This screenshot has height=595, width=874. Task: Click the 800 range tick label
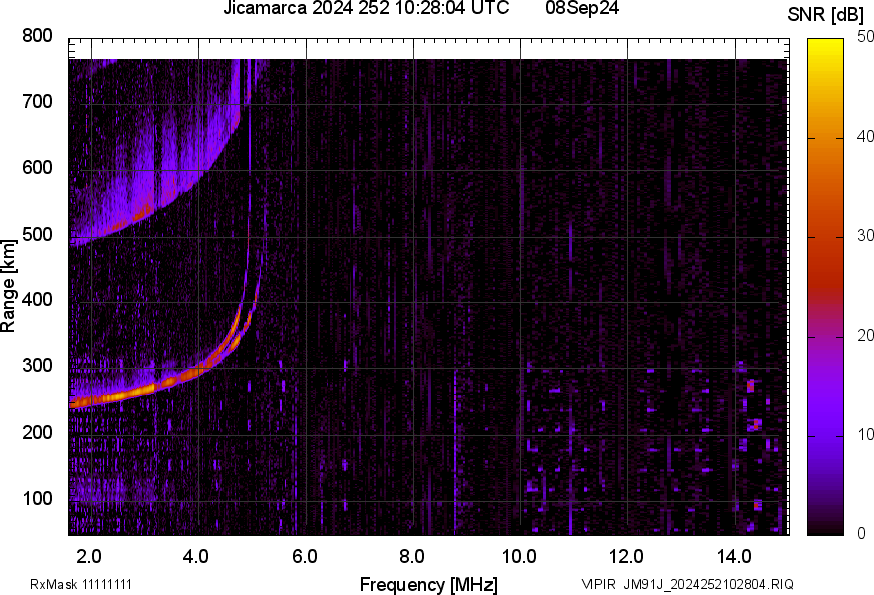click(37, 36)
